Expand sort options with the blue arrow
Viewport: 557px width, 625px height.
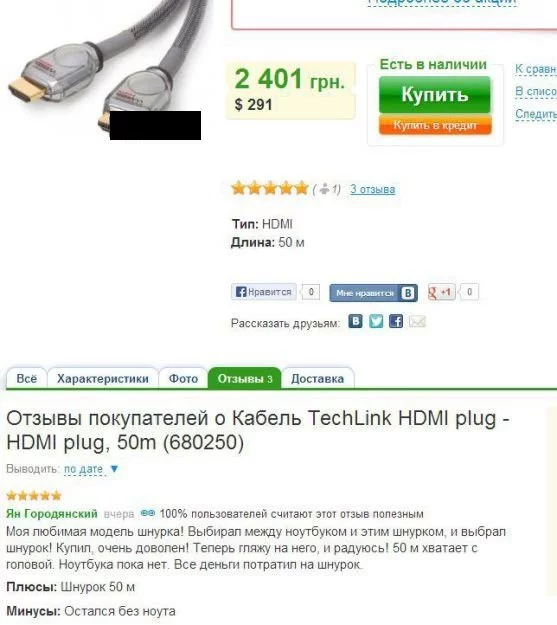pyautogui.click(x=114, y=469)
